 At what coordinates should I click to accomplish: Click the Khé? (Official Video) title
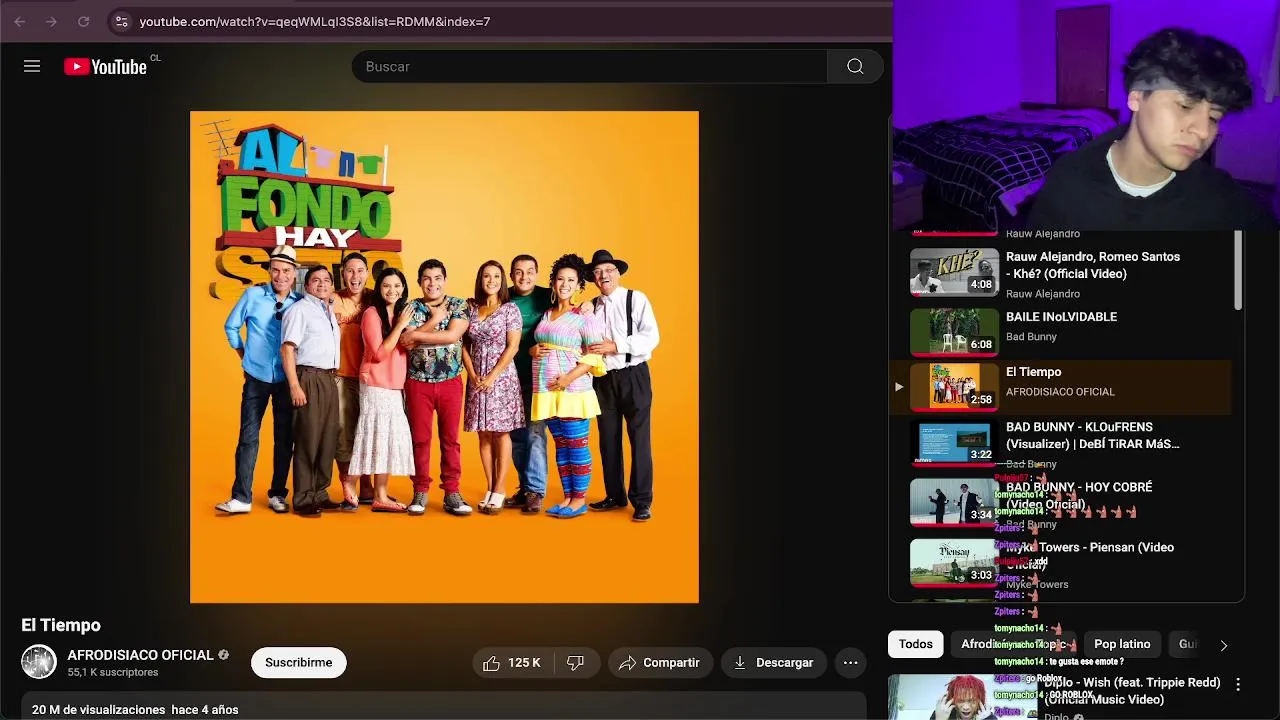tap(1093, 265)
